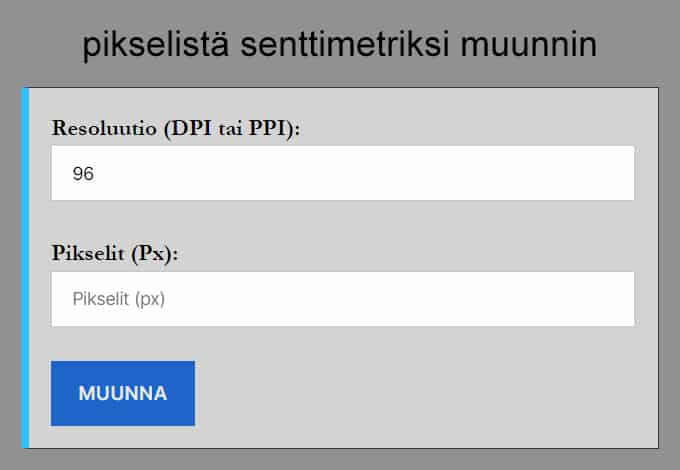
Task: Click the "Pikselit (px)" placeholder text
Action: coord(117,299)
